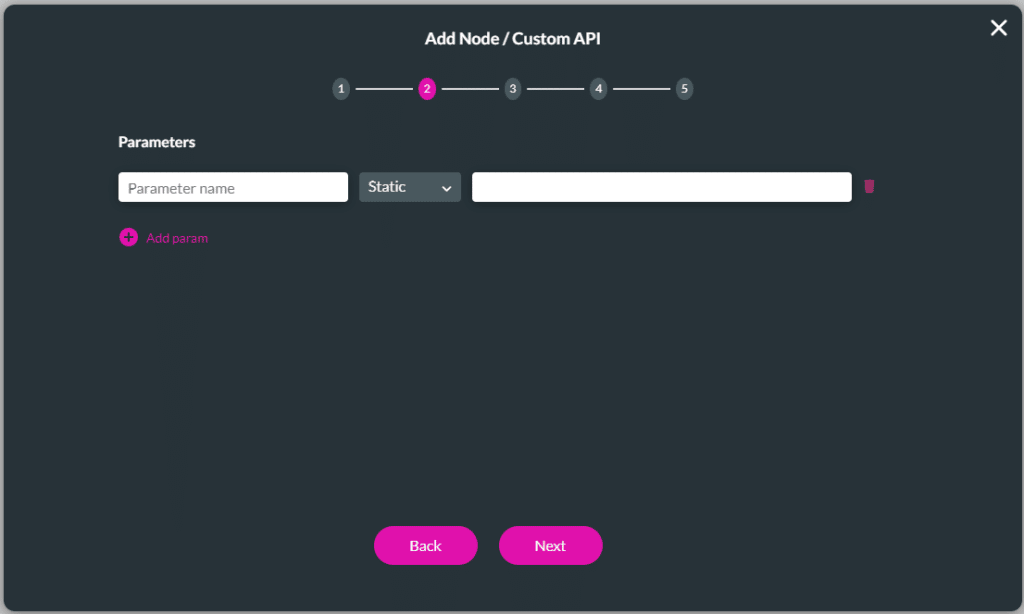This screenshot has height=614, width=1024.
Task: Close the Add Node / Custom API dialog
Action: 997,27
